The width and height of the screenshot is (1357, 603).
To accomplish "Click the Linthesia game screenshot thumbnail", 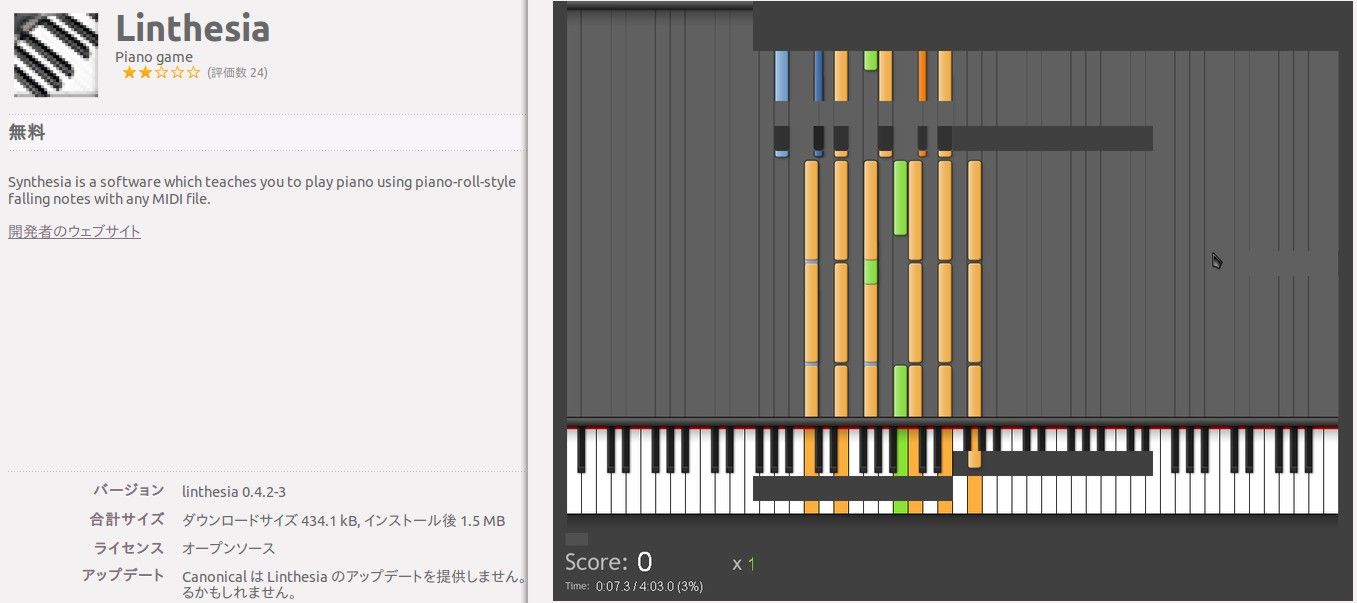I will (x=953, y=301).
